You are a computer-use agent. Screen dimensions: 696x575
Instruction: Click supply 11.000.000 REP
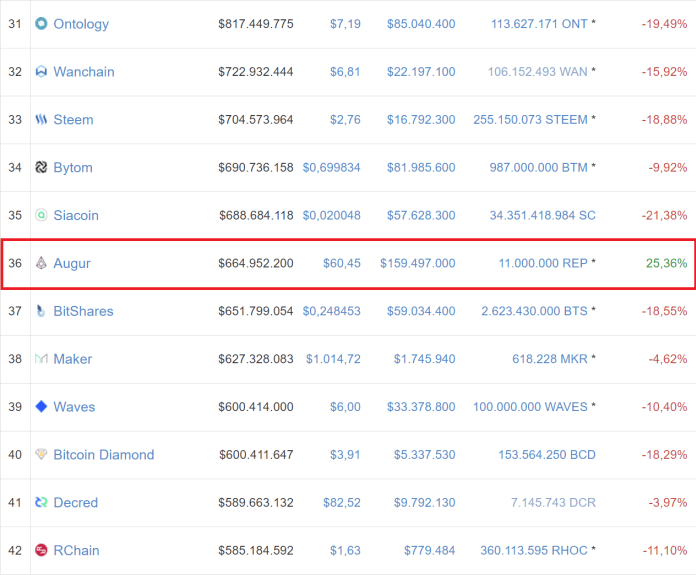coord(543,264)
